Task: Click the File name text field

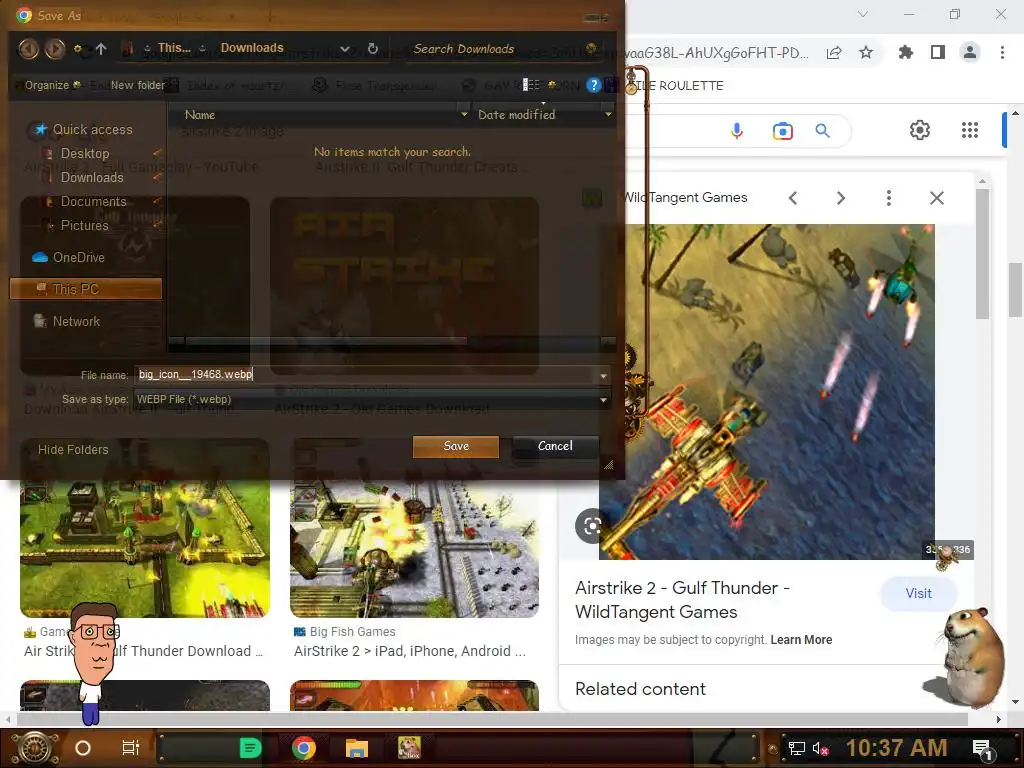Action: (365, 375)
